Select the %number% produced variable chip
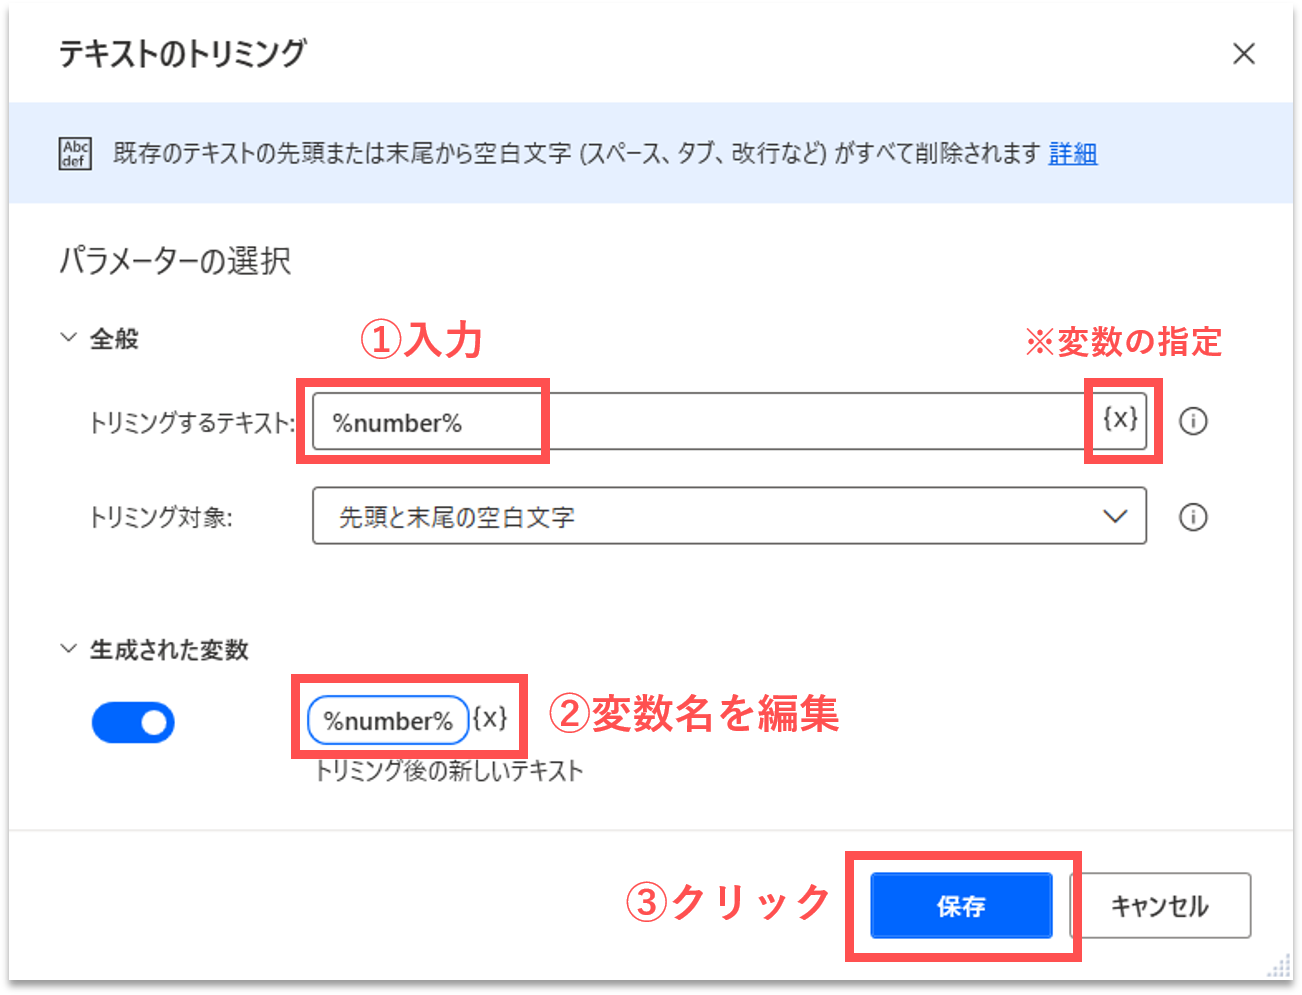 point(388,721)
